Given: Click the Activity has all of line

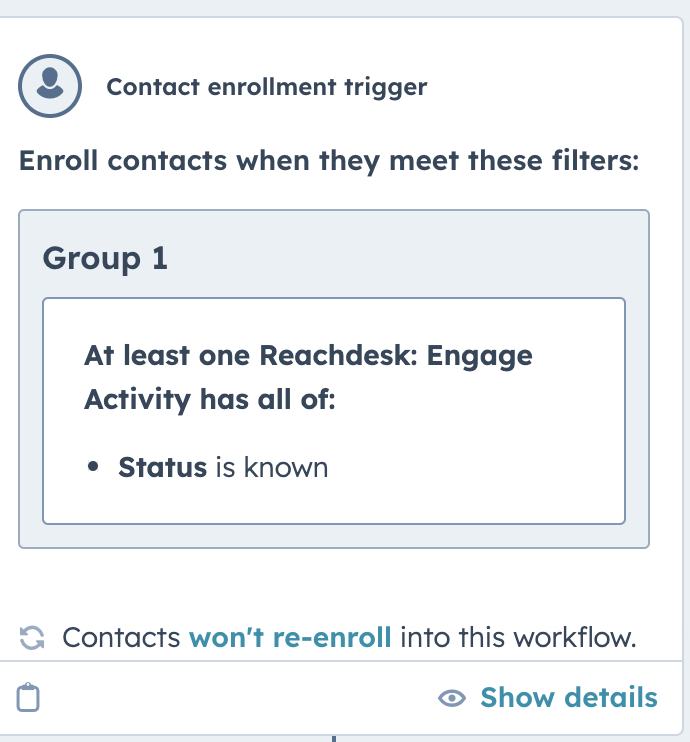Looking at the screenshot, I should pyautogui.click(x=210, y=399).
